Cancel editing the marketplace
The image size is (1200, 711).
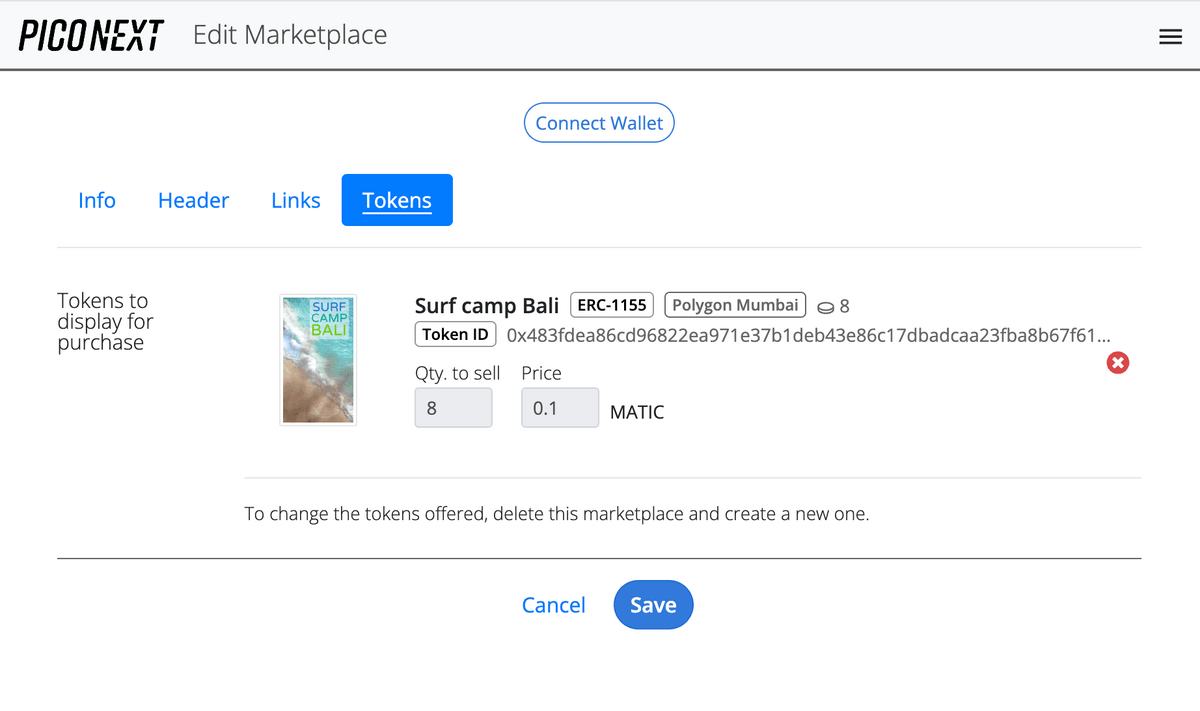coord(553,605)
